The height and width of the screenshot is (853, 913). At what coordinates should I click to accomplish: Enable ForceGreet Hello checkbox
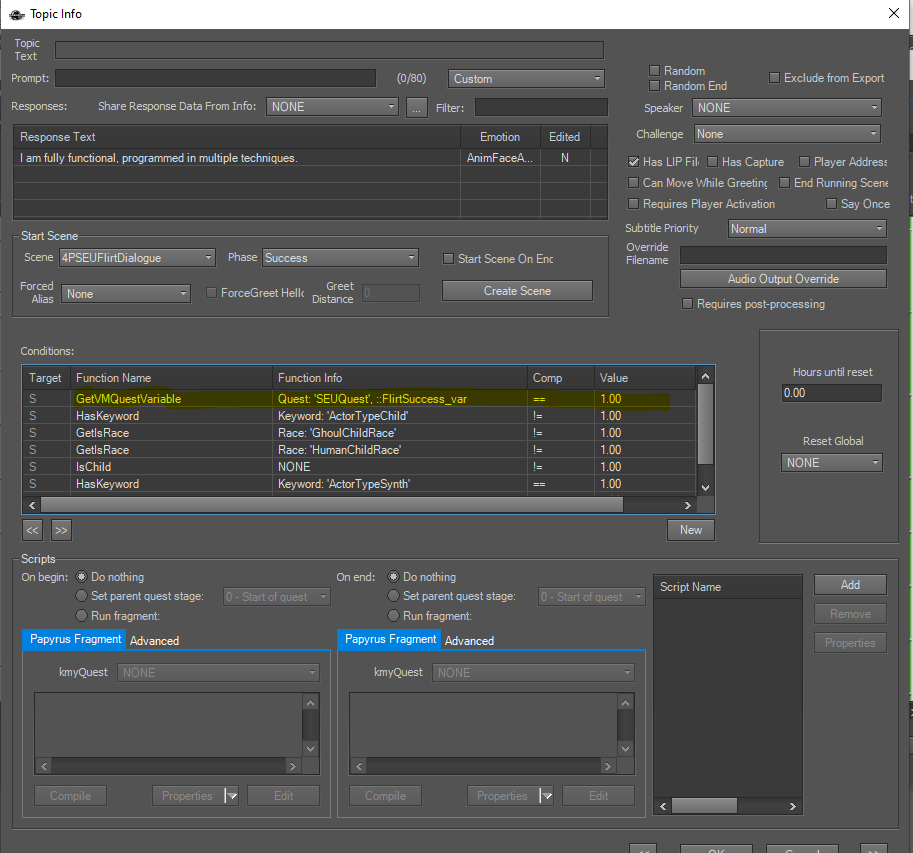point(212,292)
